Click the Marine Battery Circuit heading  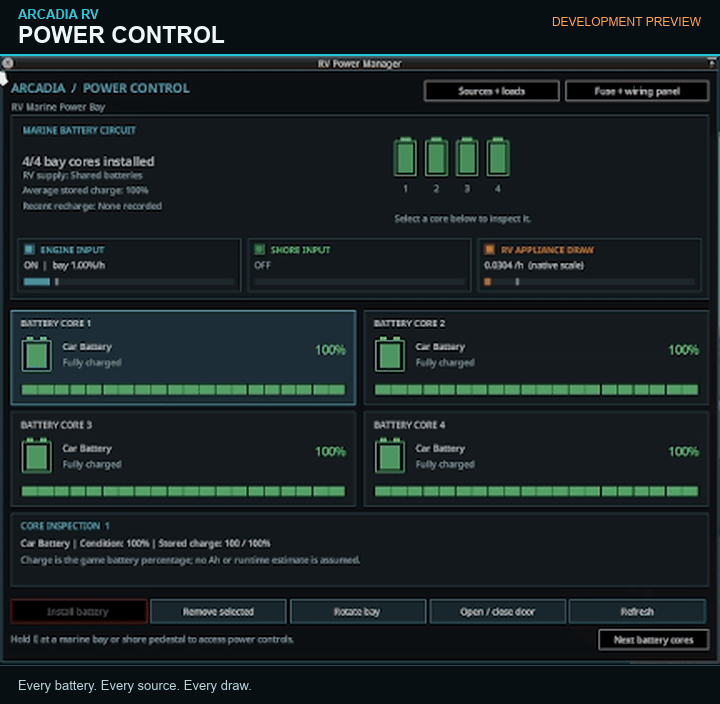[79, 130]
